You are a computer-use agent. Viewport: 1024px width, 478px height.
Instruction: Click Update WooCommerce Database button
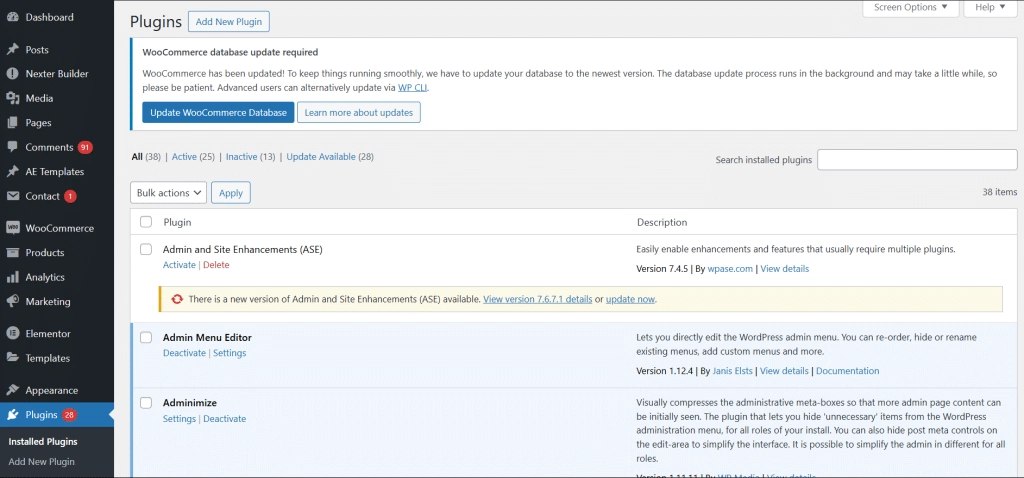[218, 112]
